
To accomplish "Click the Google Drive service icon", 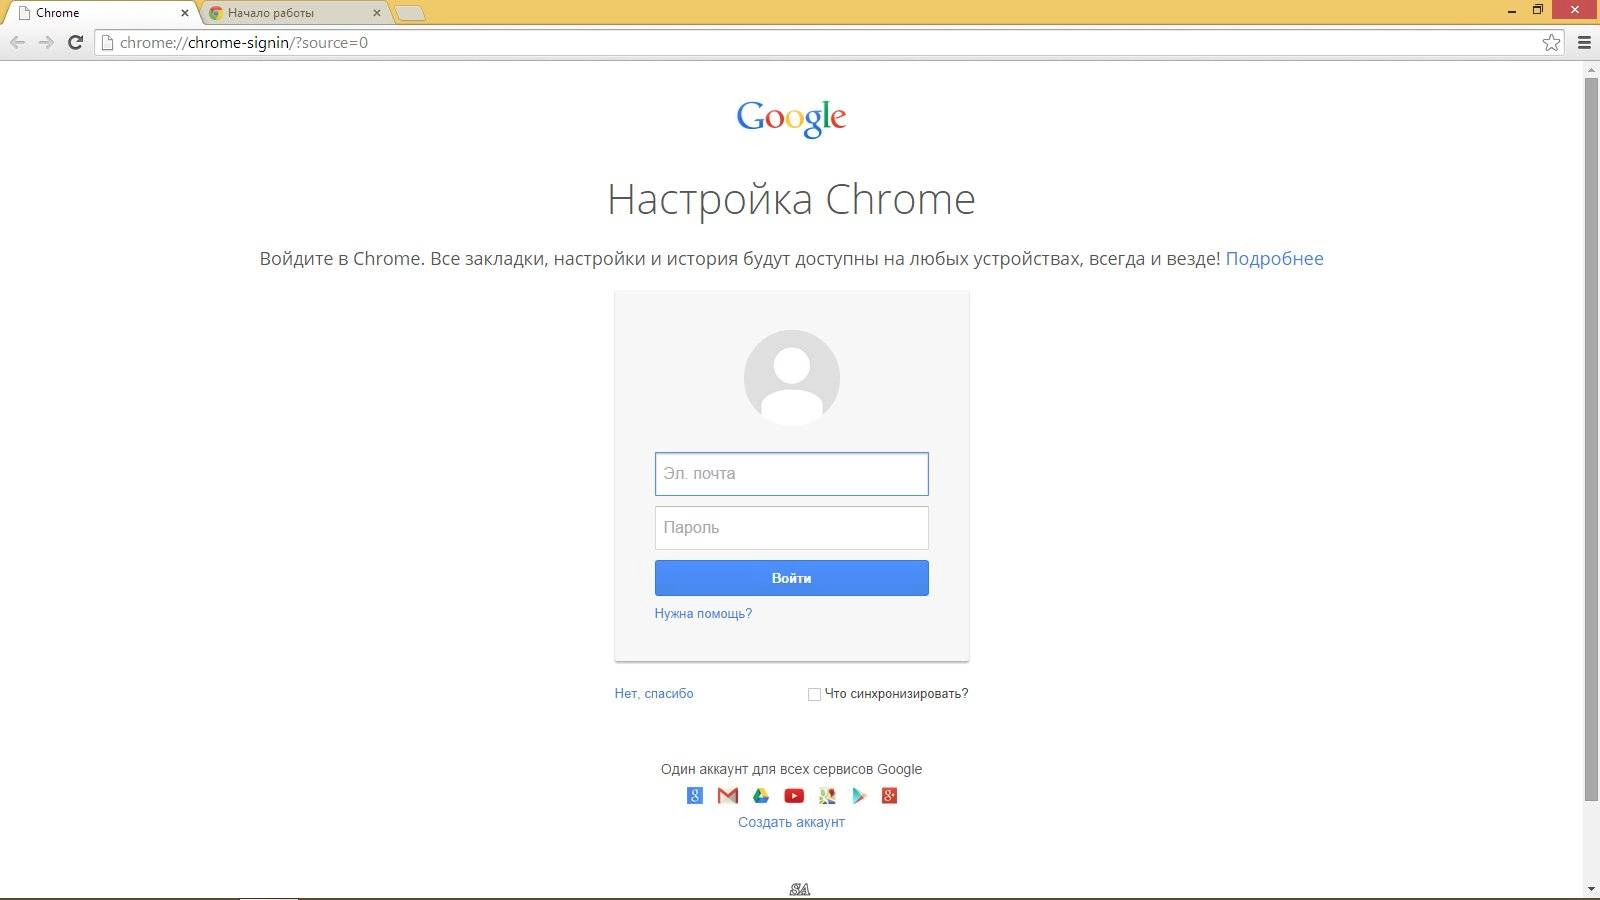I will point(761,796).
